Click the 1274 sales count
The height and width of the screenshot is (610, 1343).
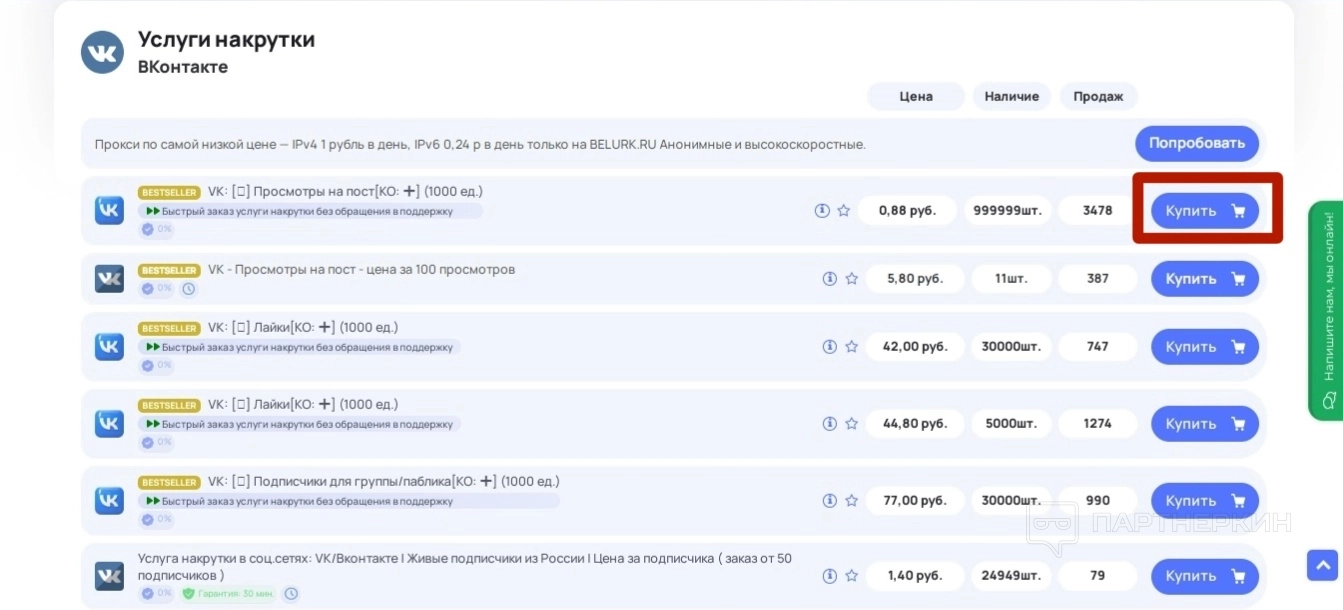click(x=1098, y=424)
